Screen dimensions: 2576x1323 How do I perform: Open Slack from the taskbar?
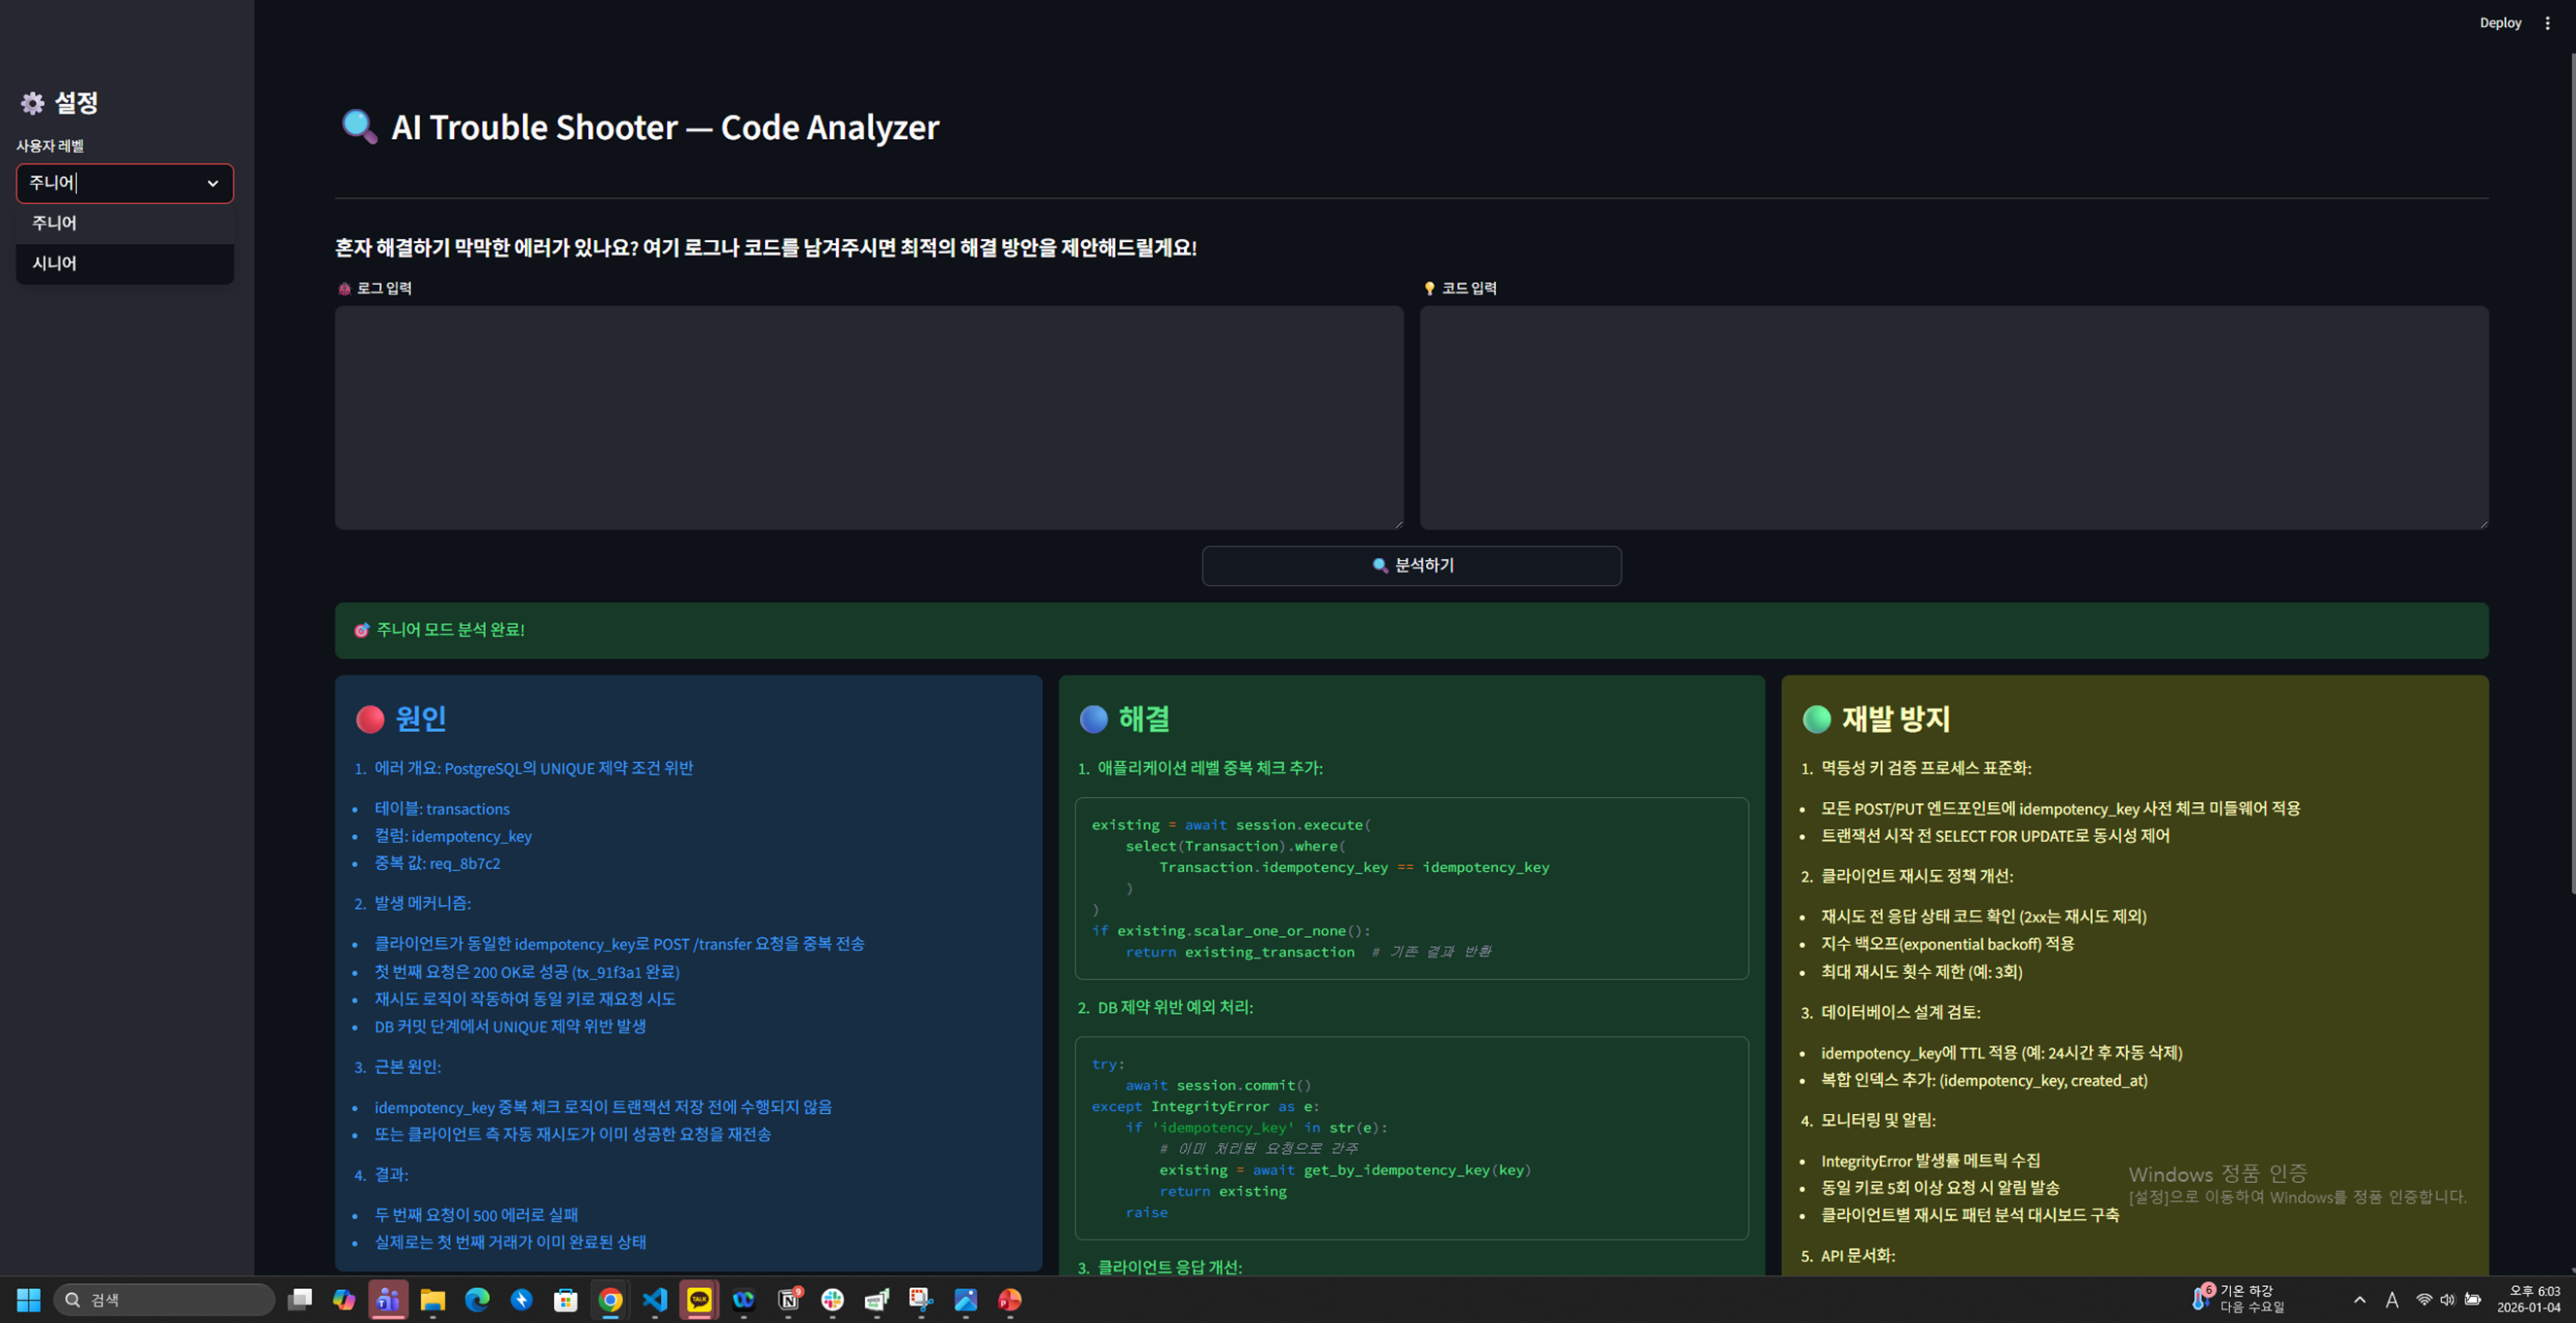pos(832,1299)
